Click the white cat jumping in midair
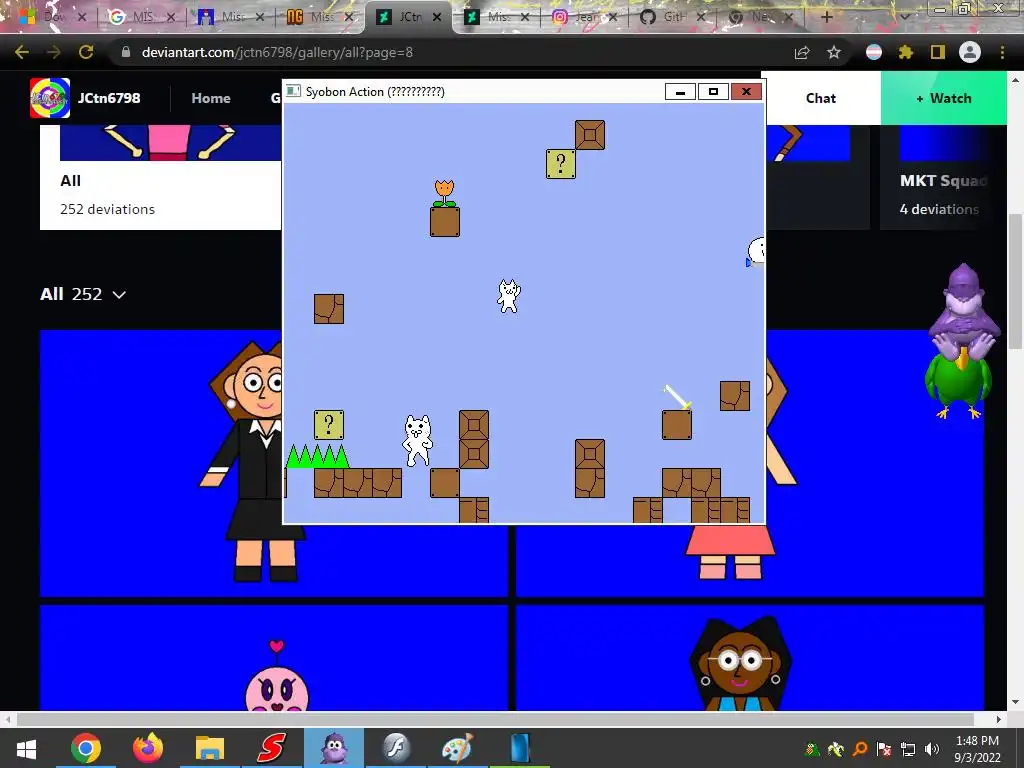The width and height of the screenshot is (1024, 768). point(509,296)
